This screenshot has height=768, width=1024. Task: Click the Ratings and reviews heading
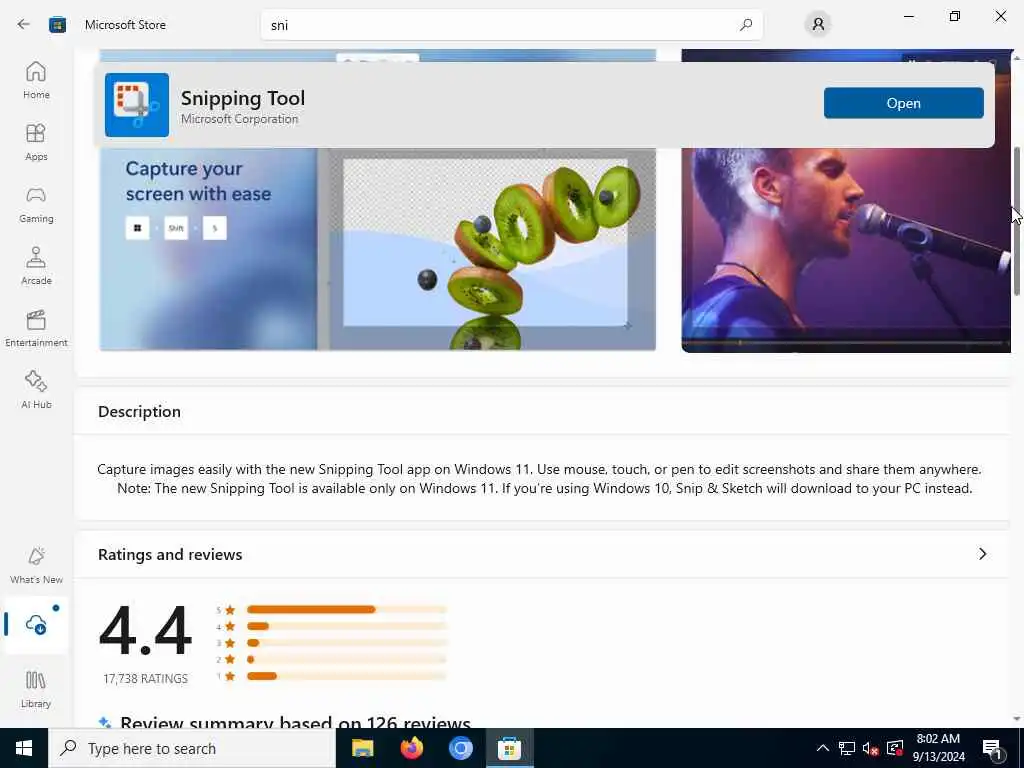tap(170, 554)
